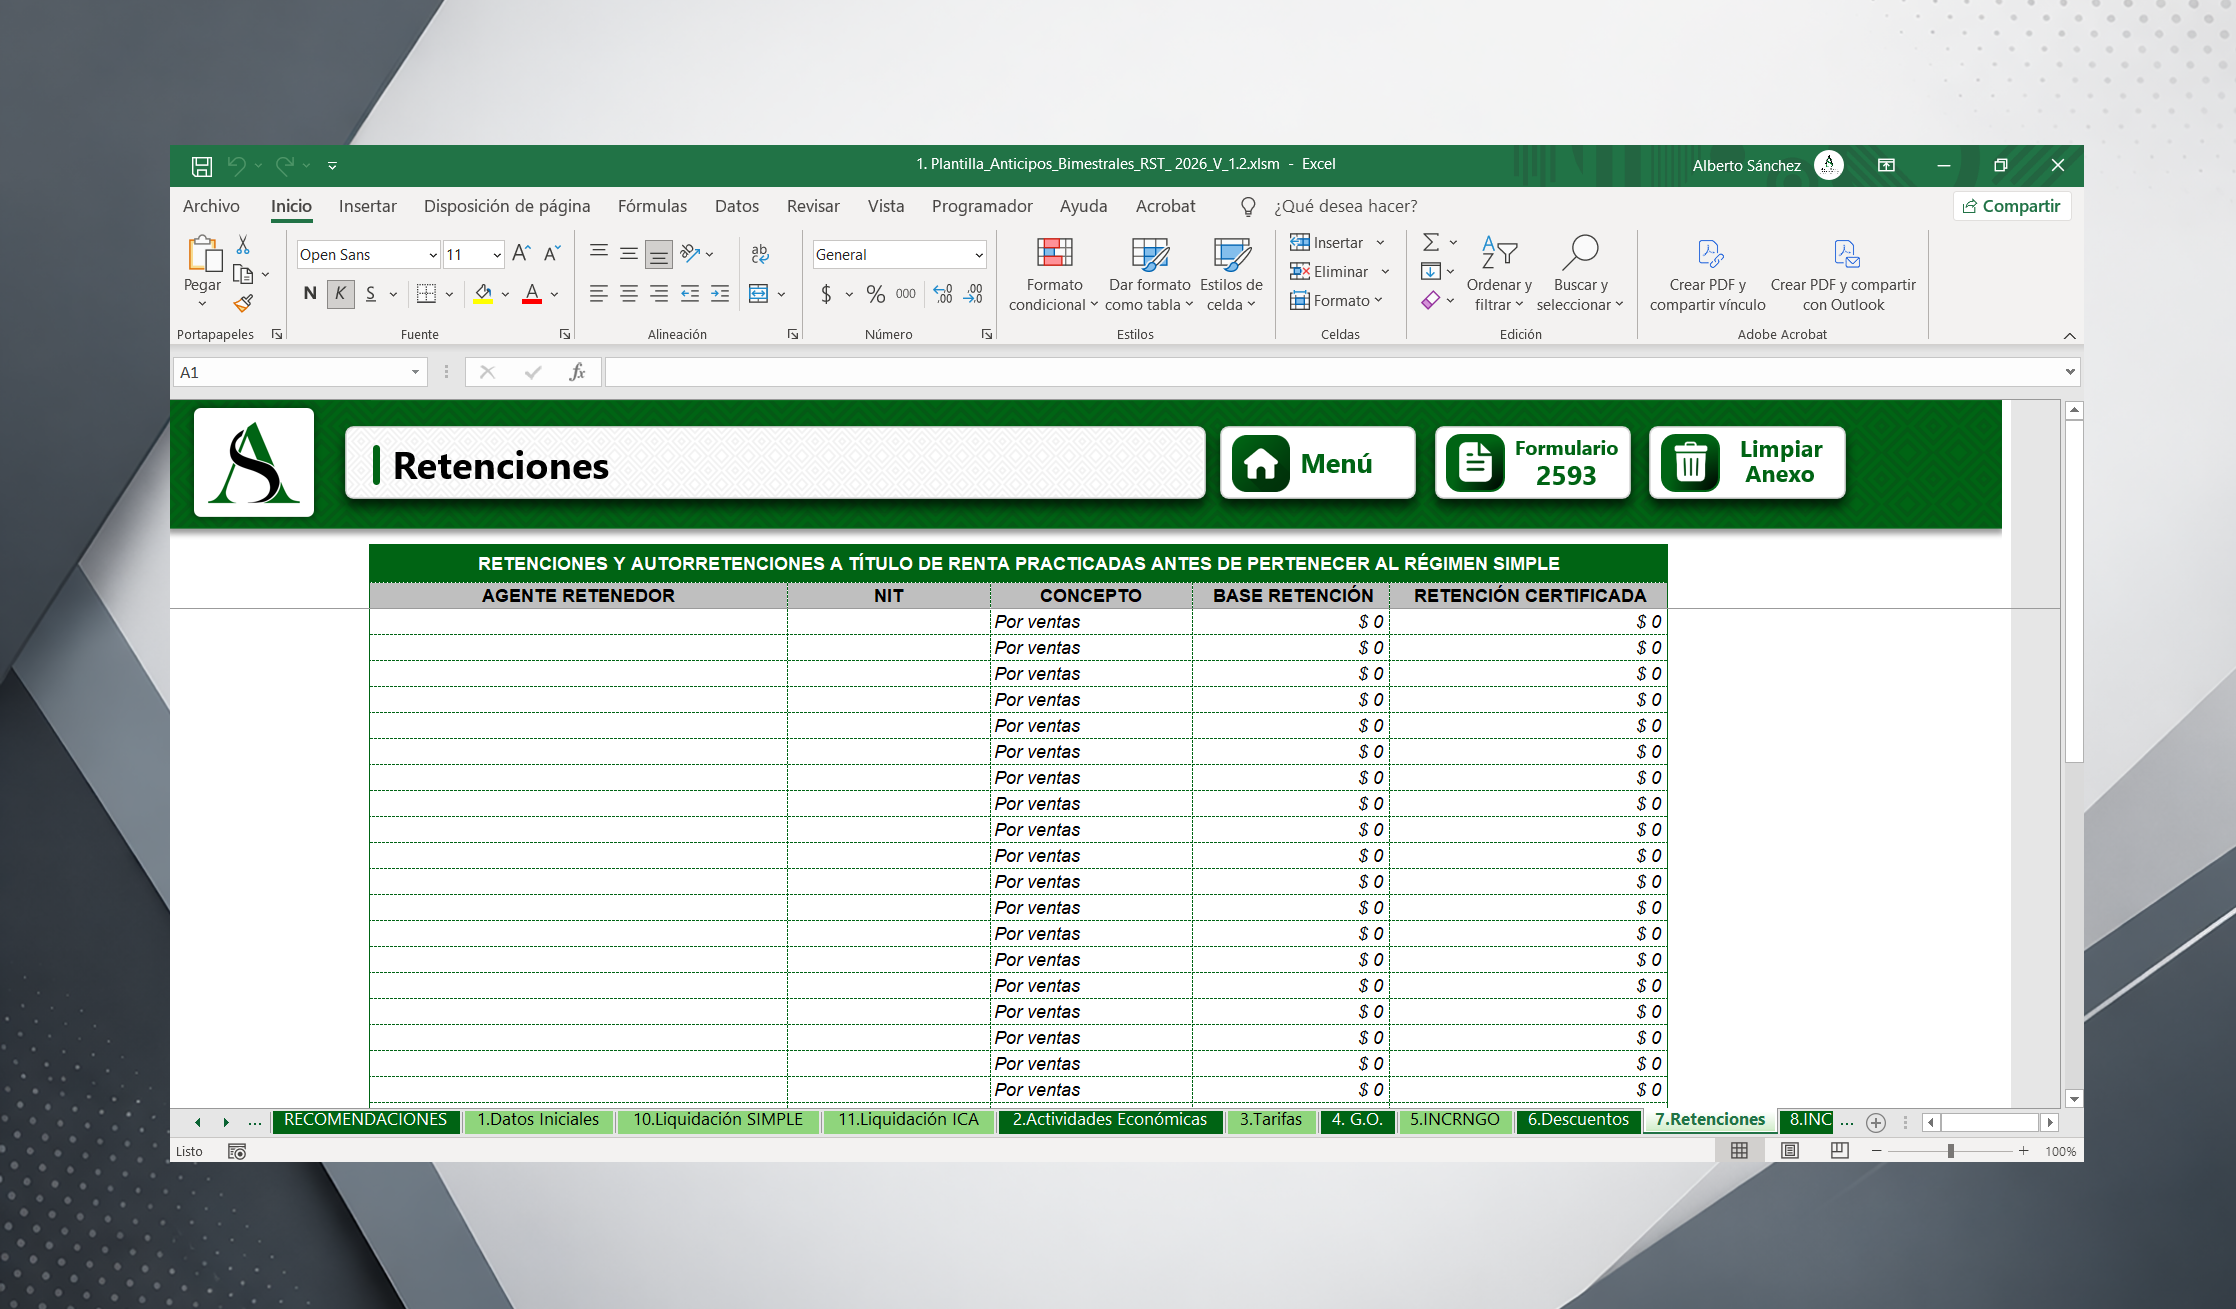Switch to Page Layout view in status bar
2236x1309 pixels.
pyautogui.click(x=1790, y=1151)
